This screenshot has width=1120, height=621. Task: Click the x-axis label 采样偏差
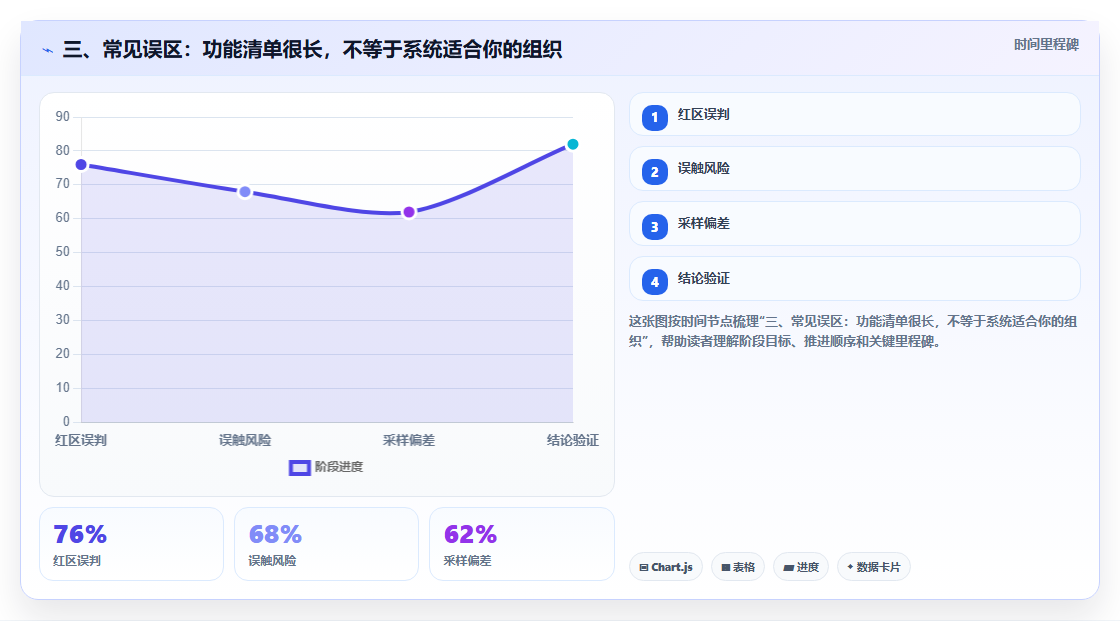(x=409, y=440)
